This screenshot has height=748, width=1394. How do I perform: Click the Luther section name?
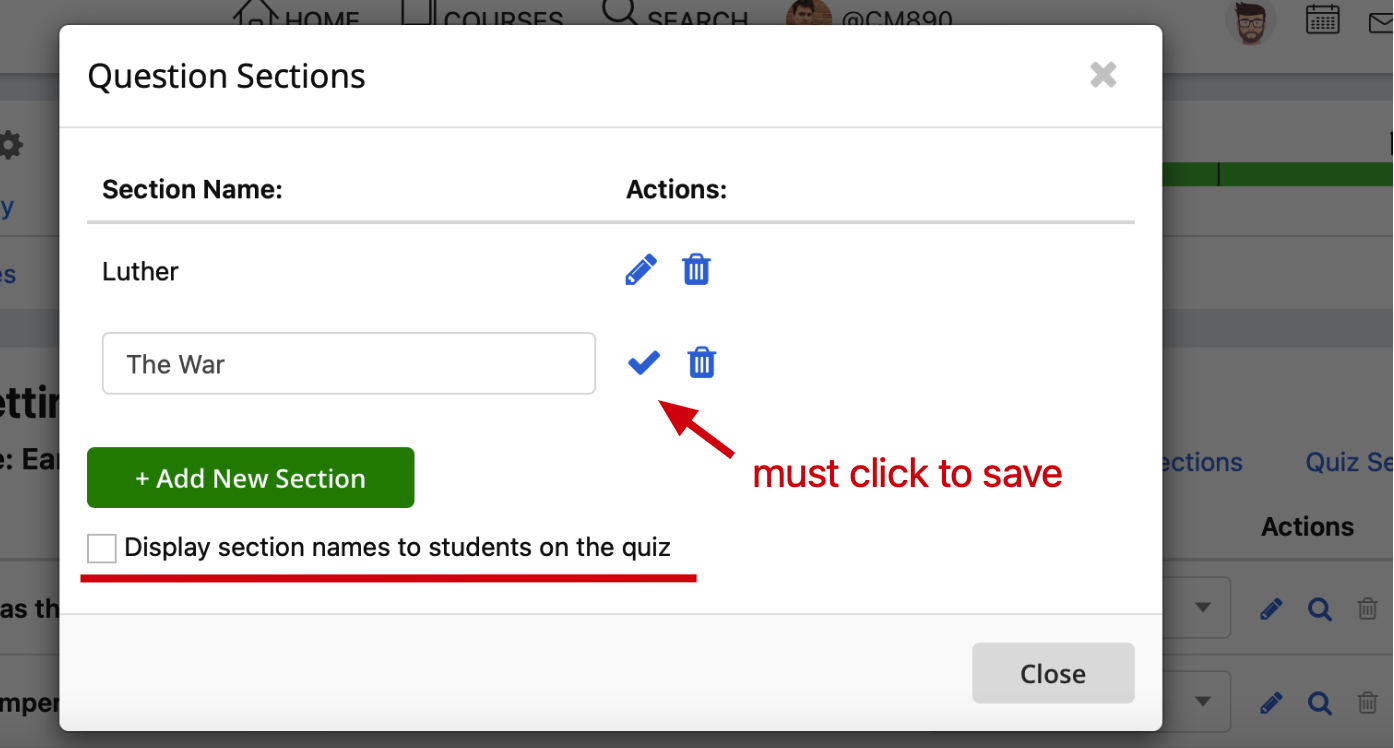coord(140,271)
